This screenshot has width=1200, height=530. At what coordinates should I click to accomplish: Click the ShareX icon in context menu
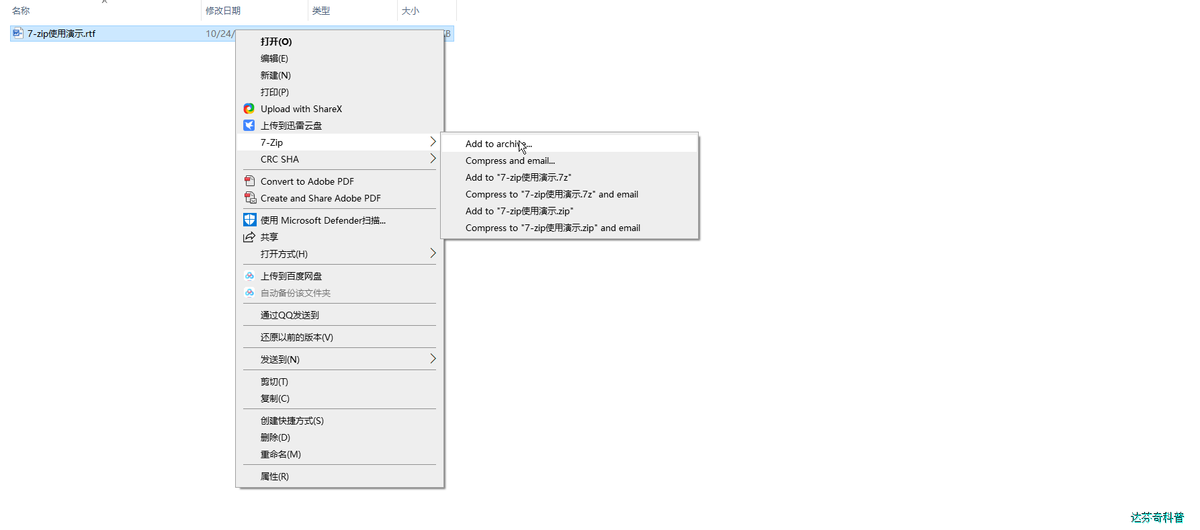click(x=249, y=109)
